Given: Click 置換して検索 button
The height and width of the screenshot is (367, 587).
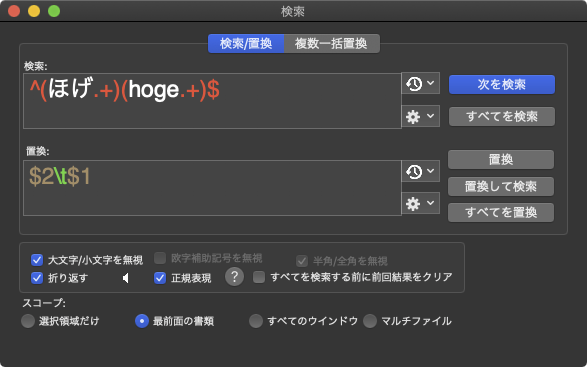Looking at the screenshot, I should coord(501,186).
